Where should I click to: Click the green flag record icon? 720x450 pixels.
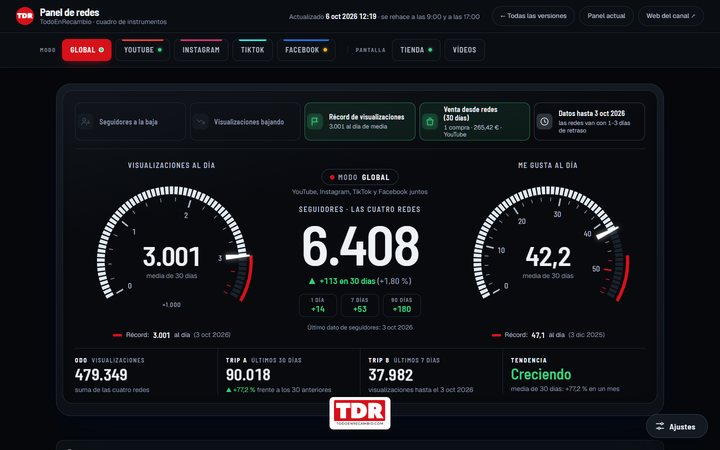tap(315, 122)
